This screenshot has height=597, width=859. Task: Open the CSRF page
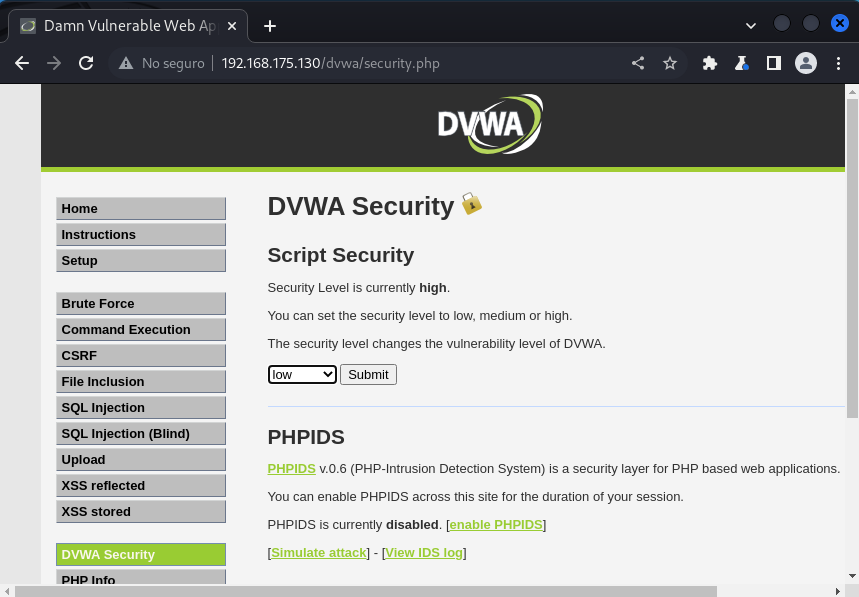(141, 355)
